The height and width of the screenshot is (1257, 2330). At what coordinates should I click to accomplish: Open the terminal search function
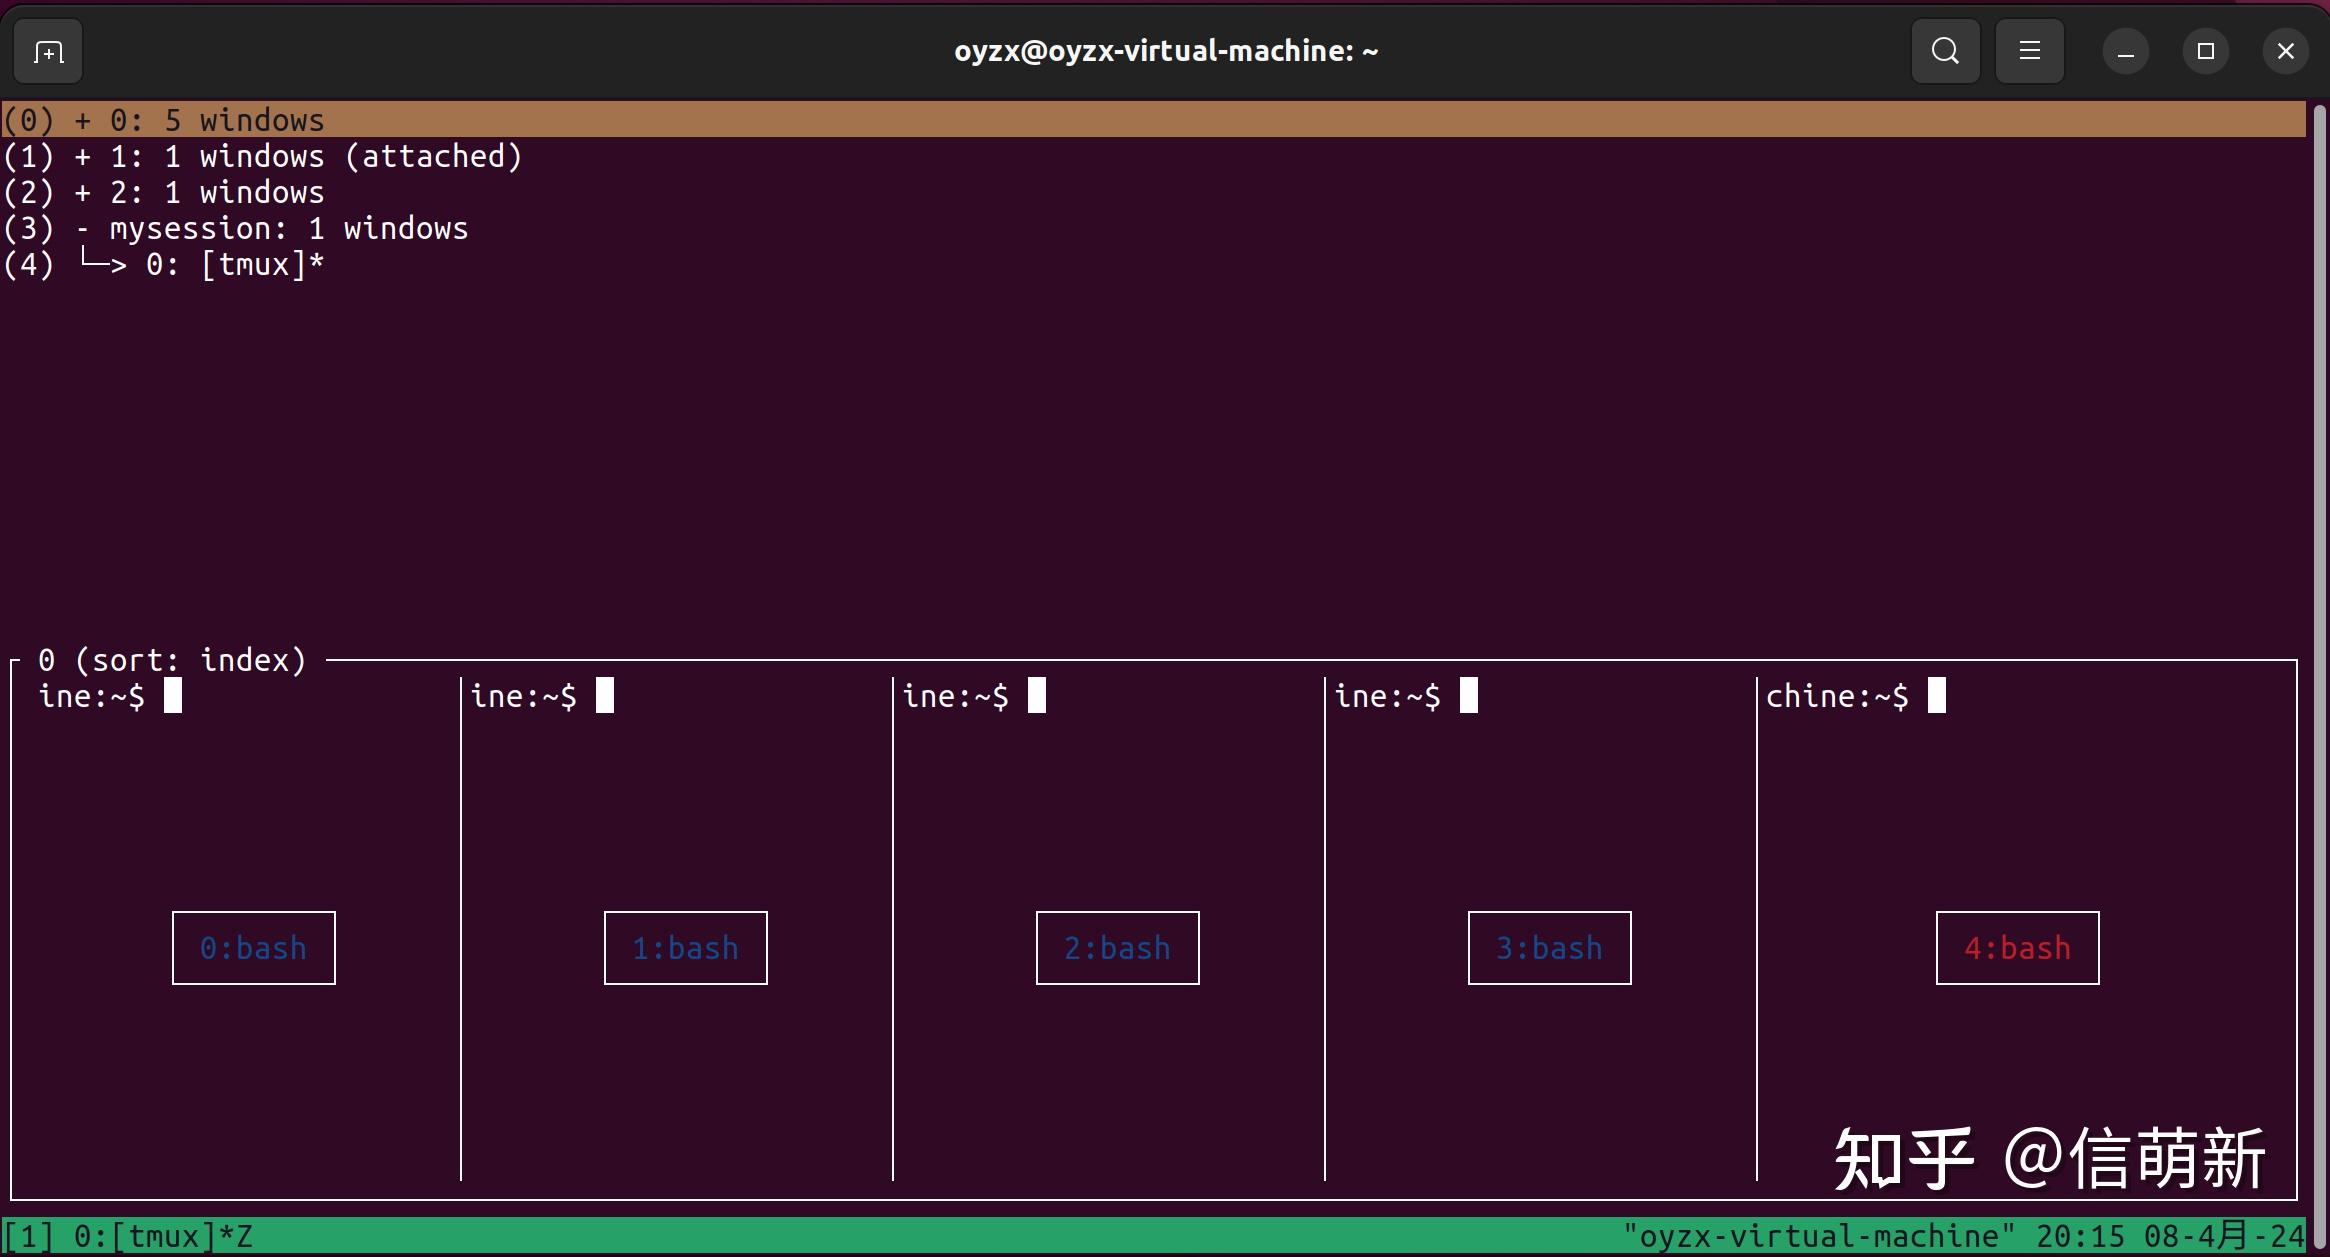pyautogui.click(x=1944, y=50)
